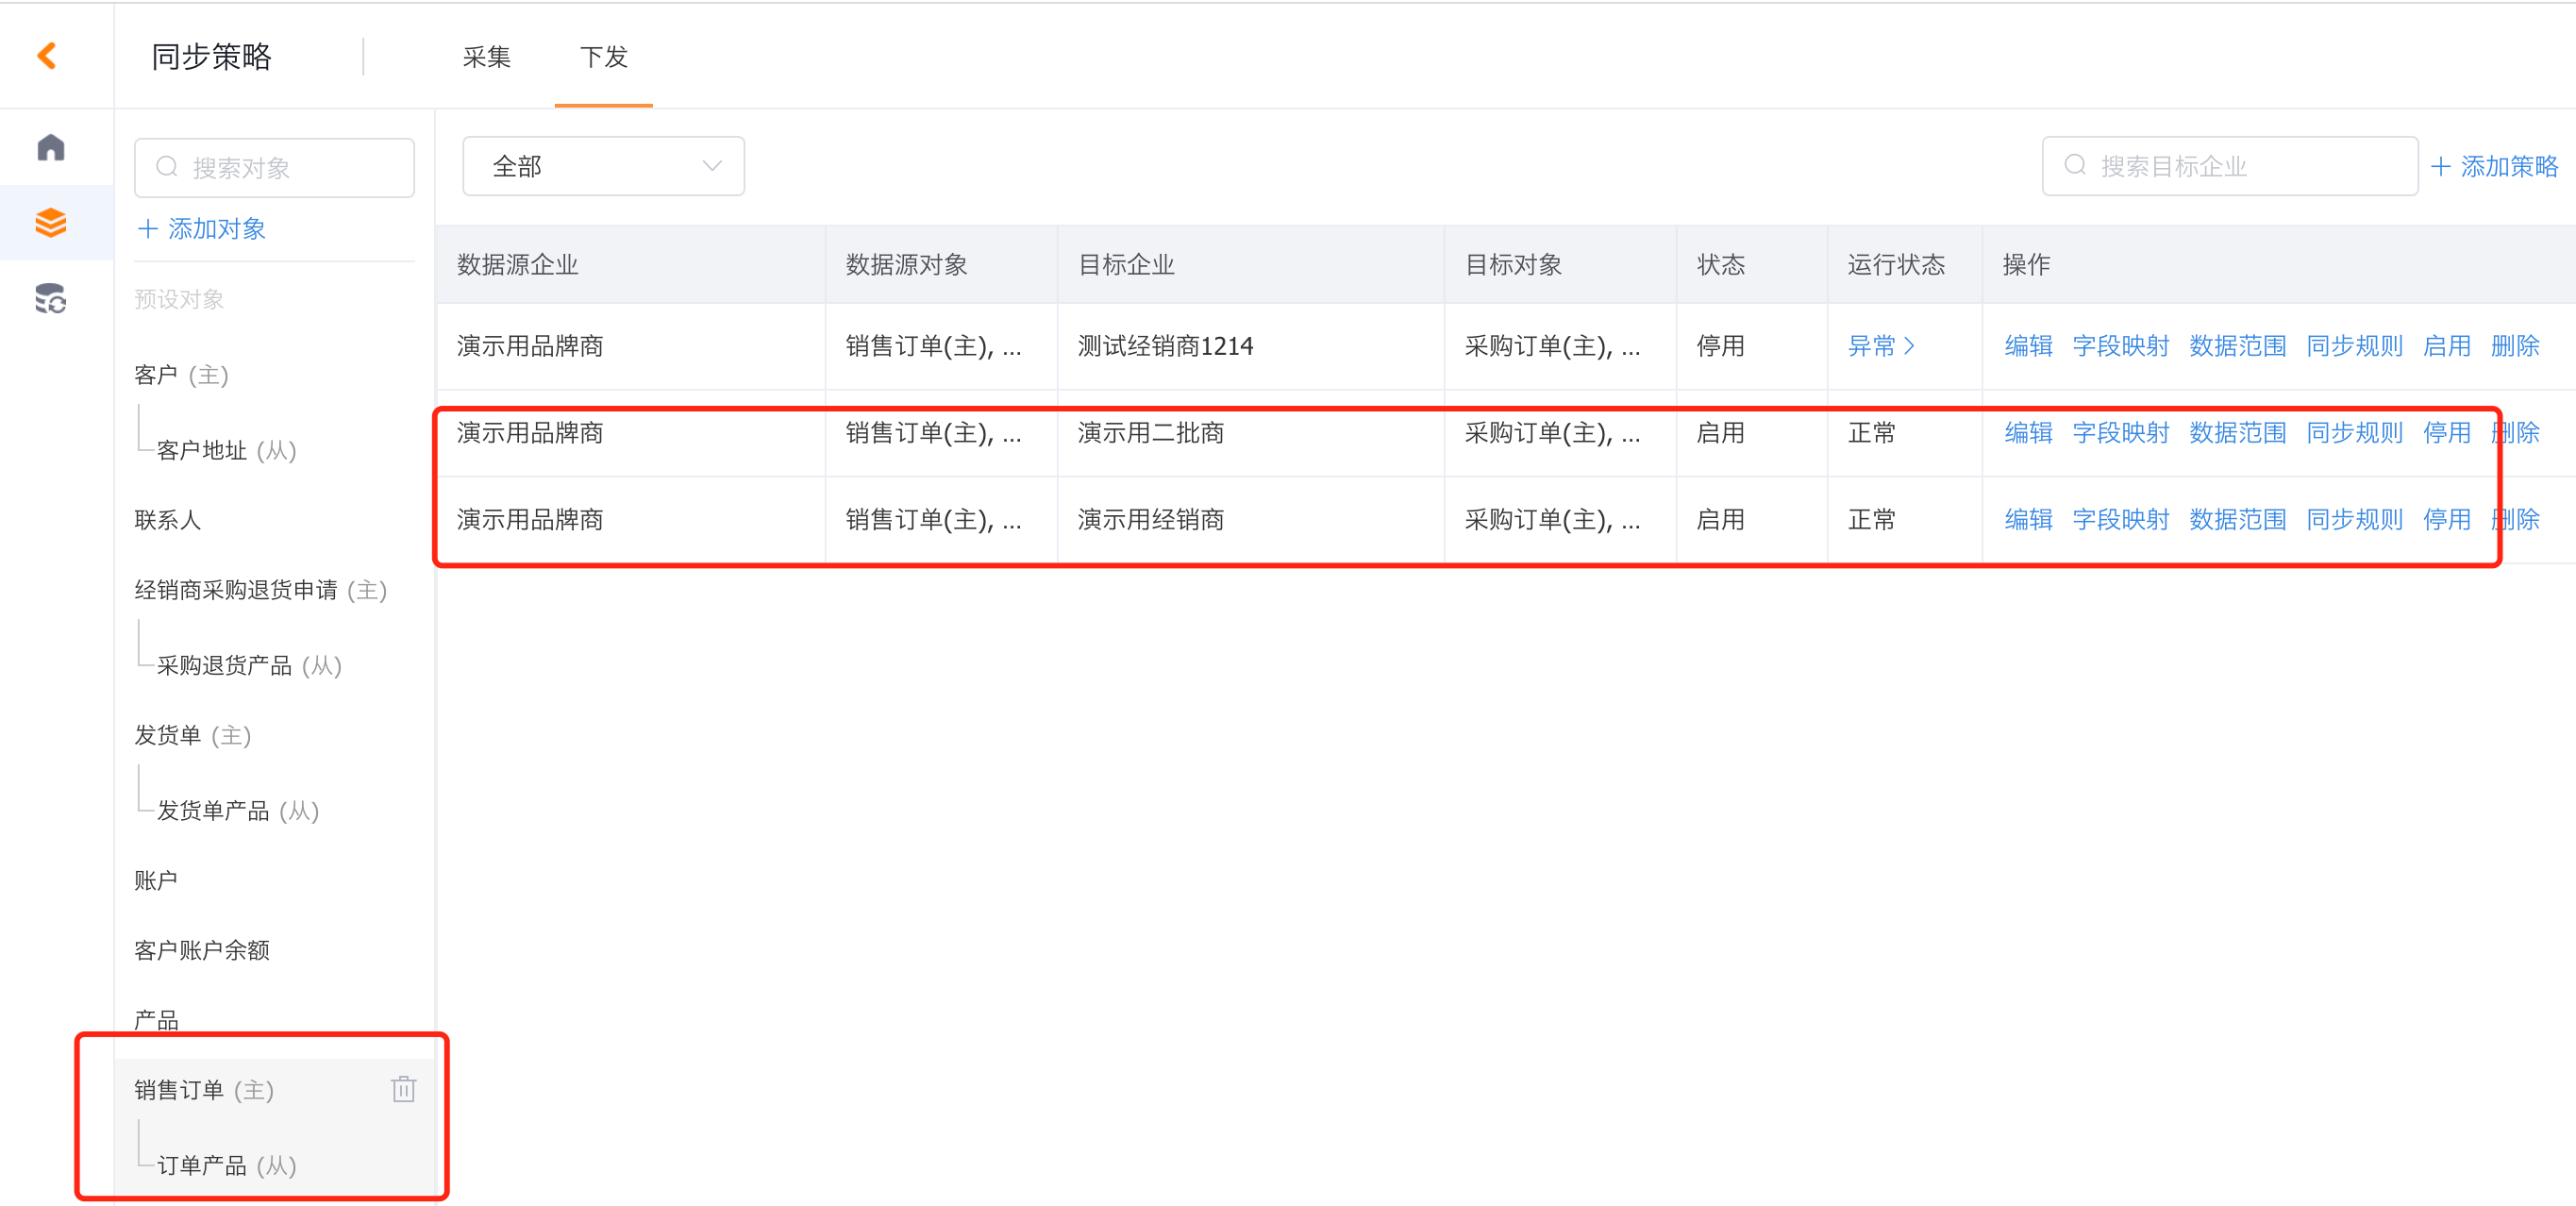Image resolution: width=2576 pixels, height=1206 pixels.
Task: Select 发货单 (主) object
Action: tap(192, 736)
